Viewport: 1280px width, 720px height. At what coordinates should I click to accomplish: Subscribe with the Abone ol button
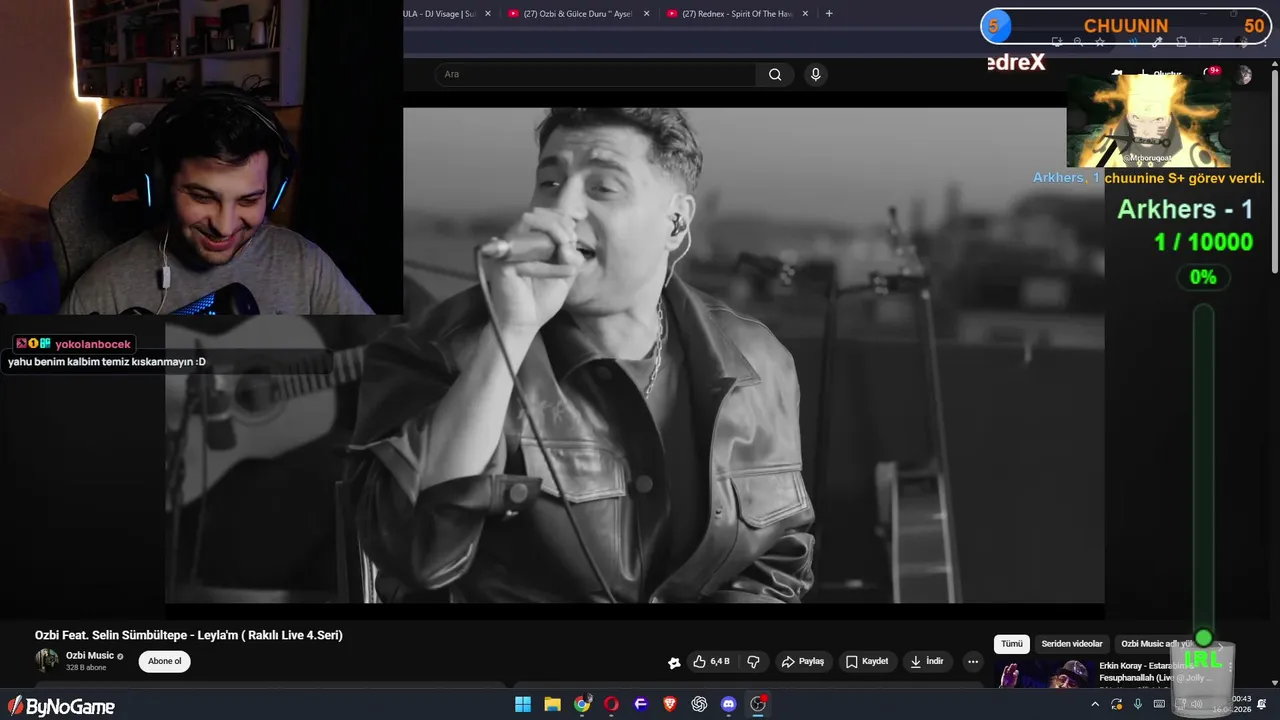[x=165, y=661]
